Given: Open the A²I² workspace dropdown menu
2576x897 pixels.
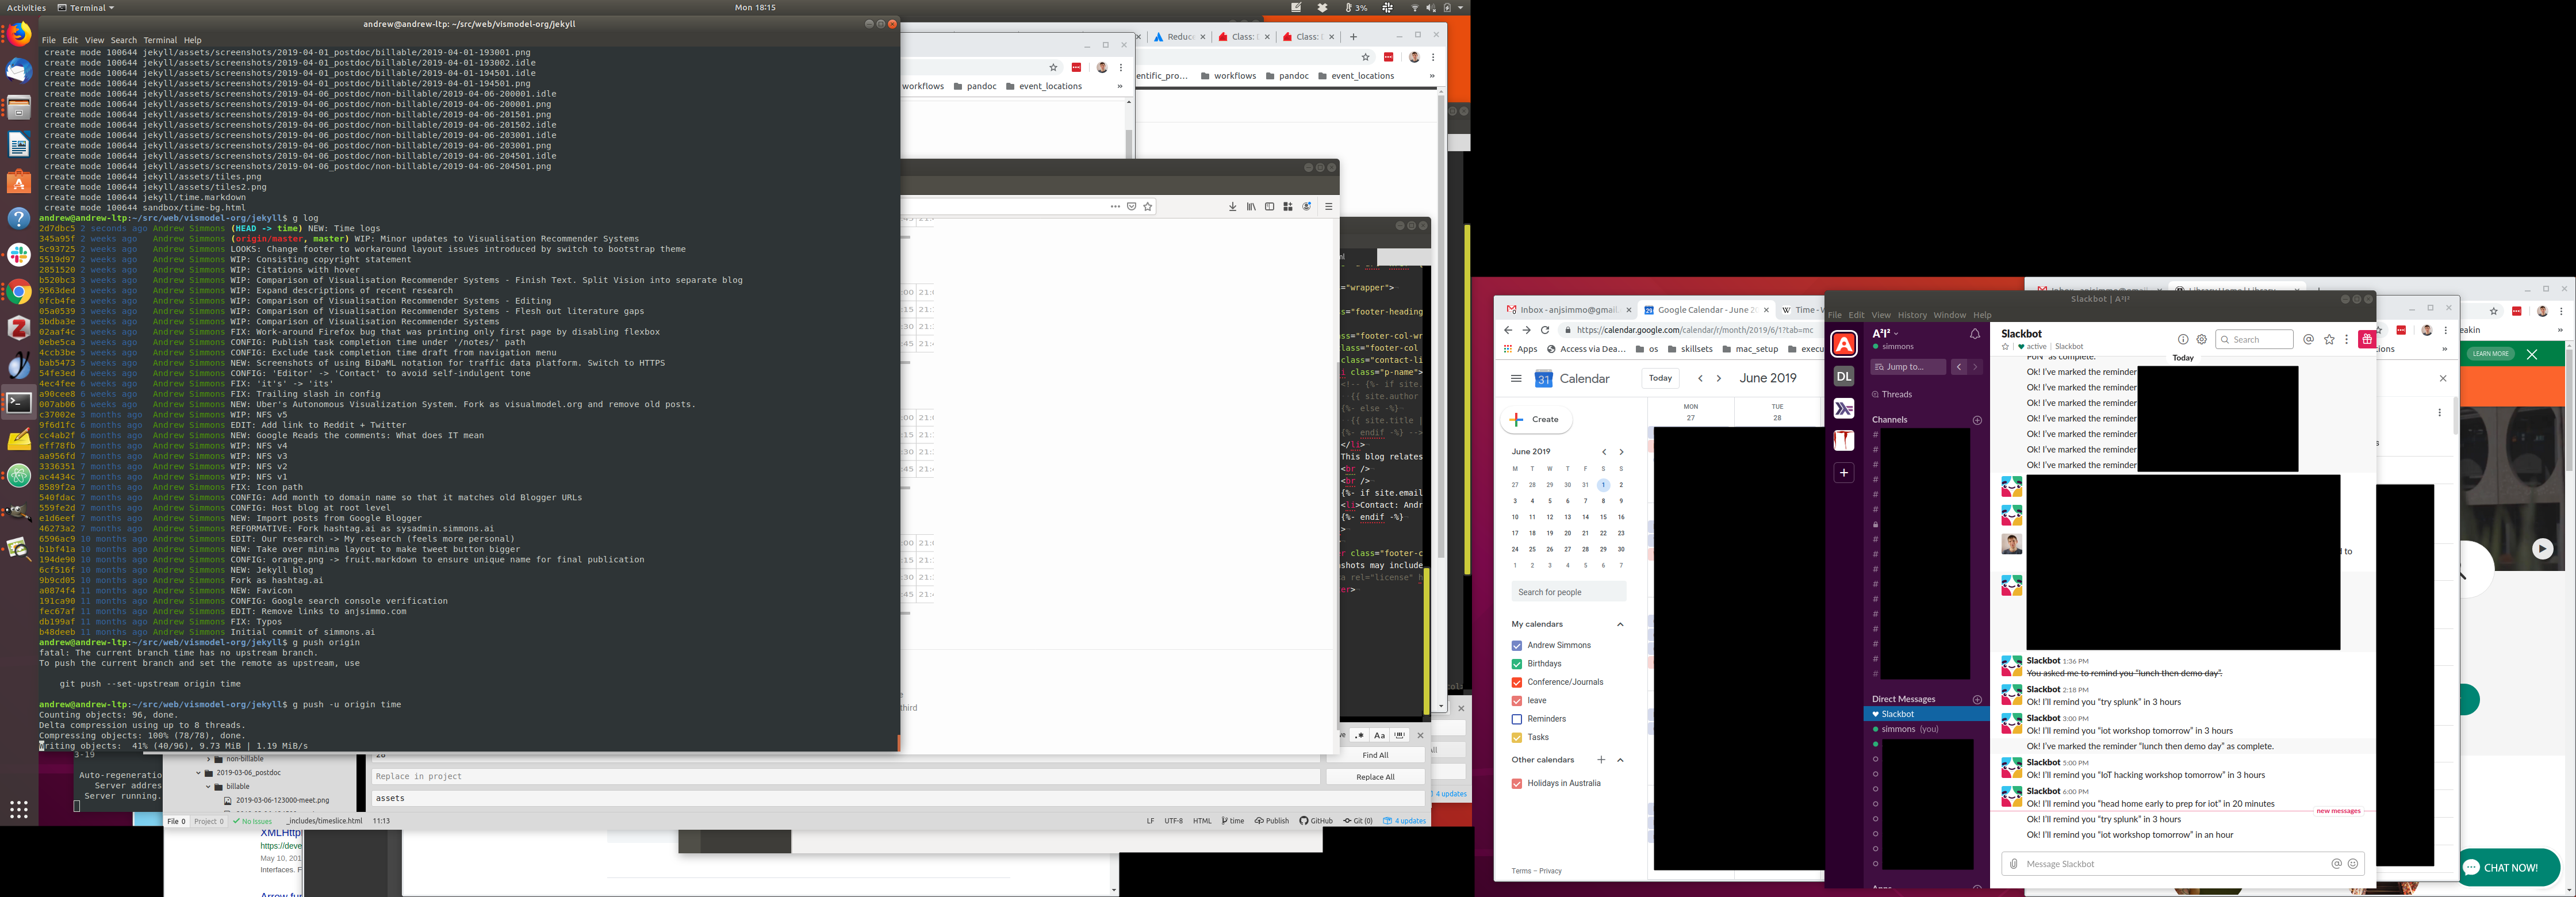Looking at the screenshot, I should click(x=1885, y=333).
